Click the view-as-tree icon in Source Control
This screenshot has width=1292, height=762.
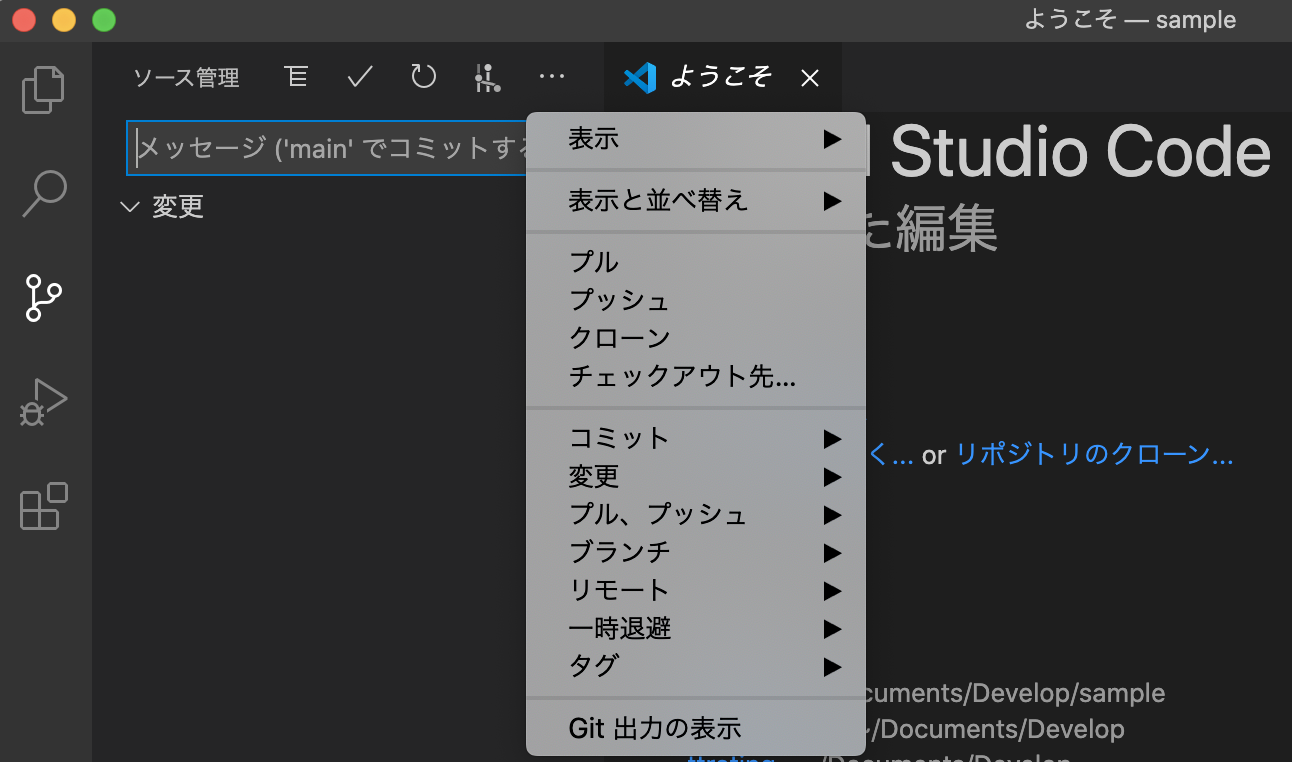pos(296,76)
